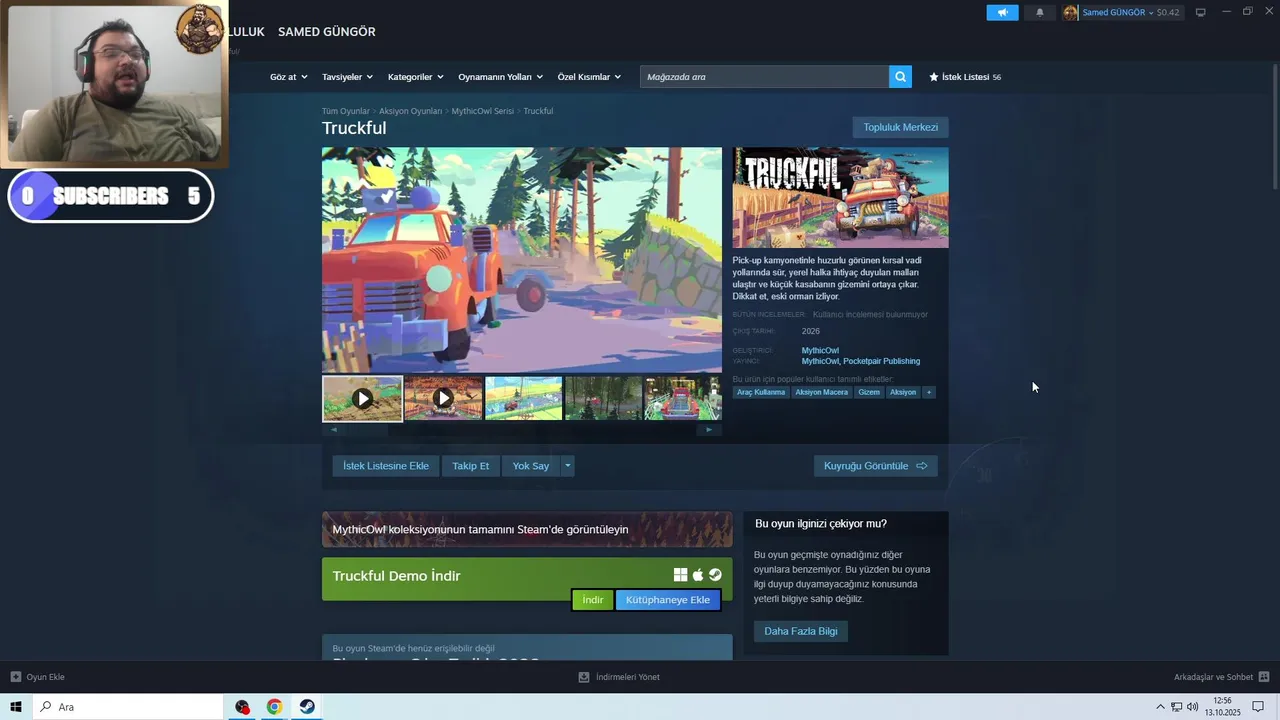This screenshot has width=1280, height=720.
Task: Expand the Kategoriler dropdown menu
Action: coord(416,77)
